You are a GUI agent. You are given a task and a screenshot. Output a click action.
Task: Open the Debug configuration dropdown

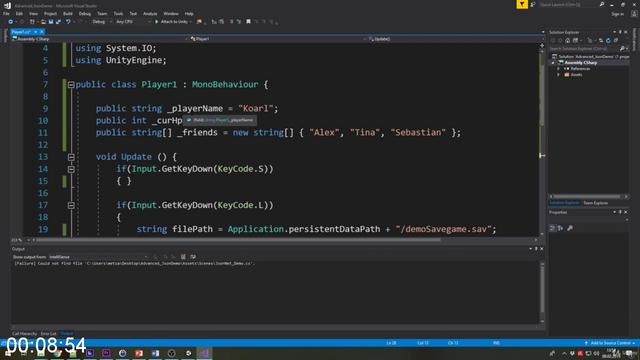click(102, 22)
